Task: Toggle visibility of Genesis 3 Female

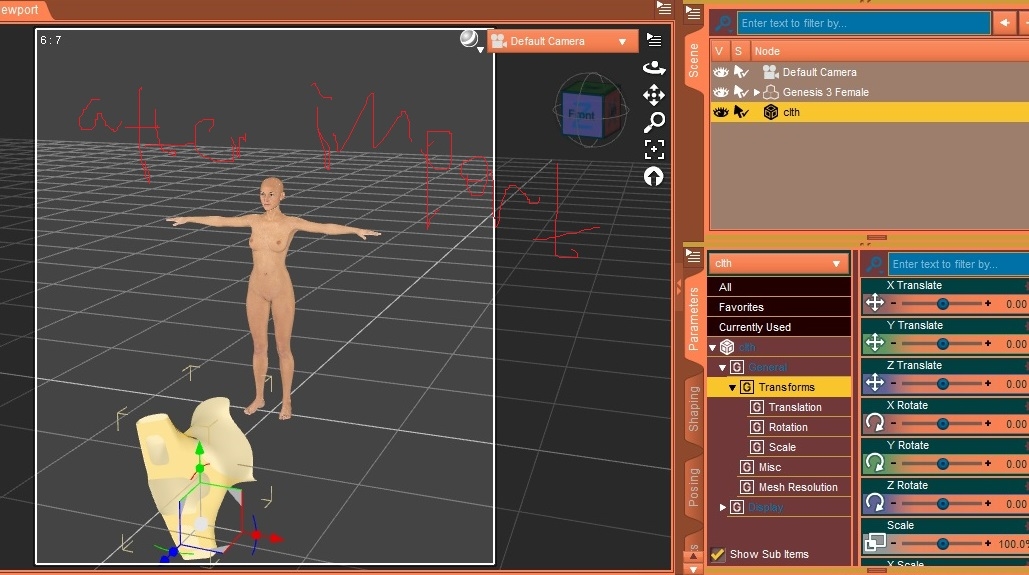Action: pos(719,92)
